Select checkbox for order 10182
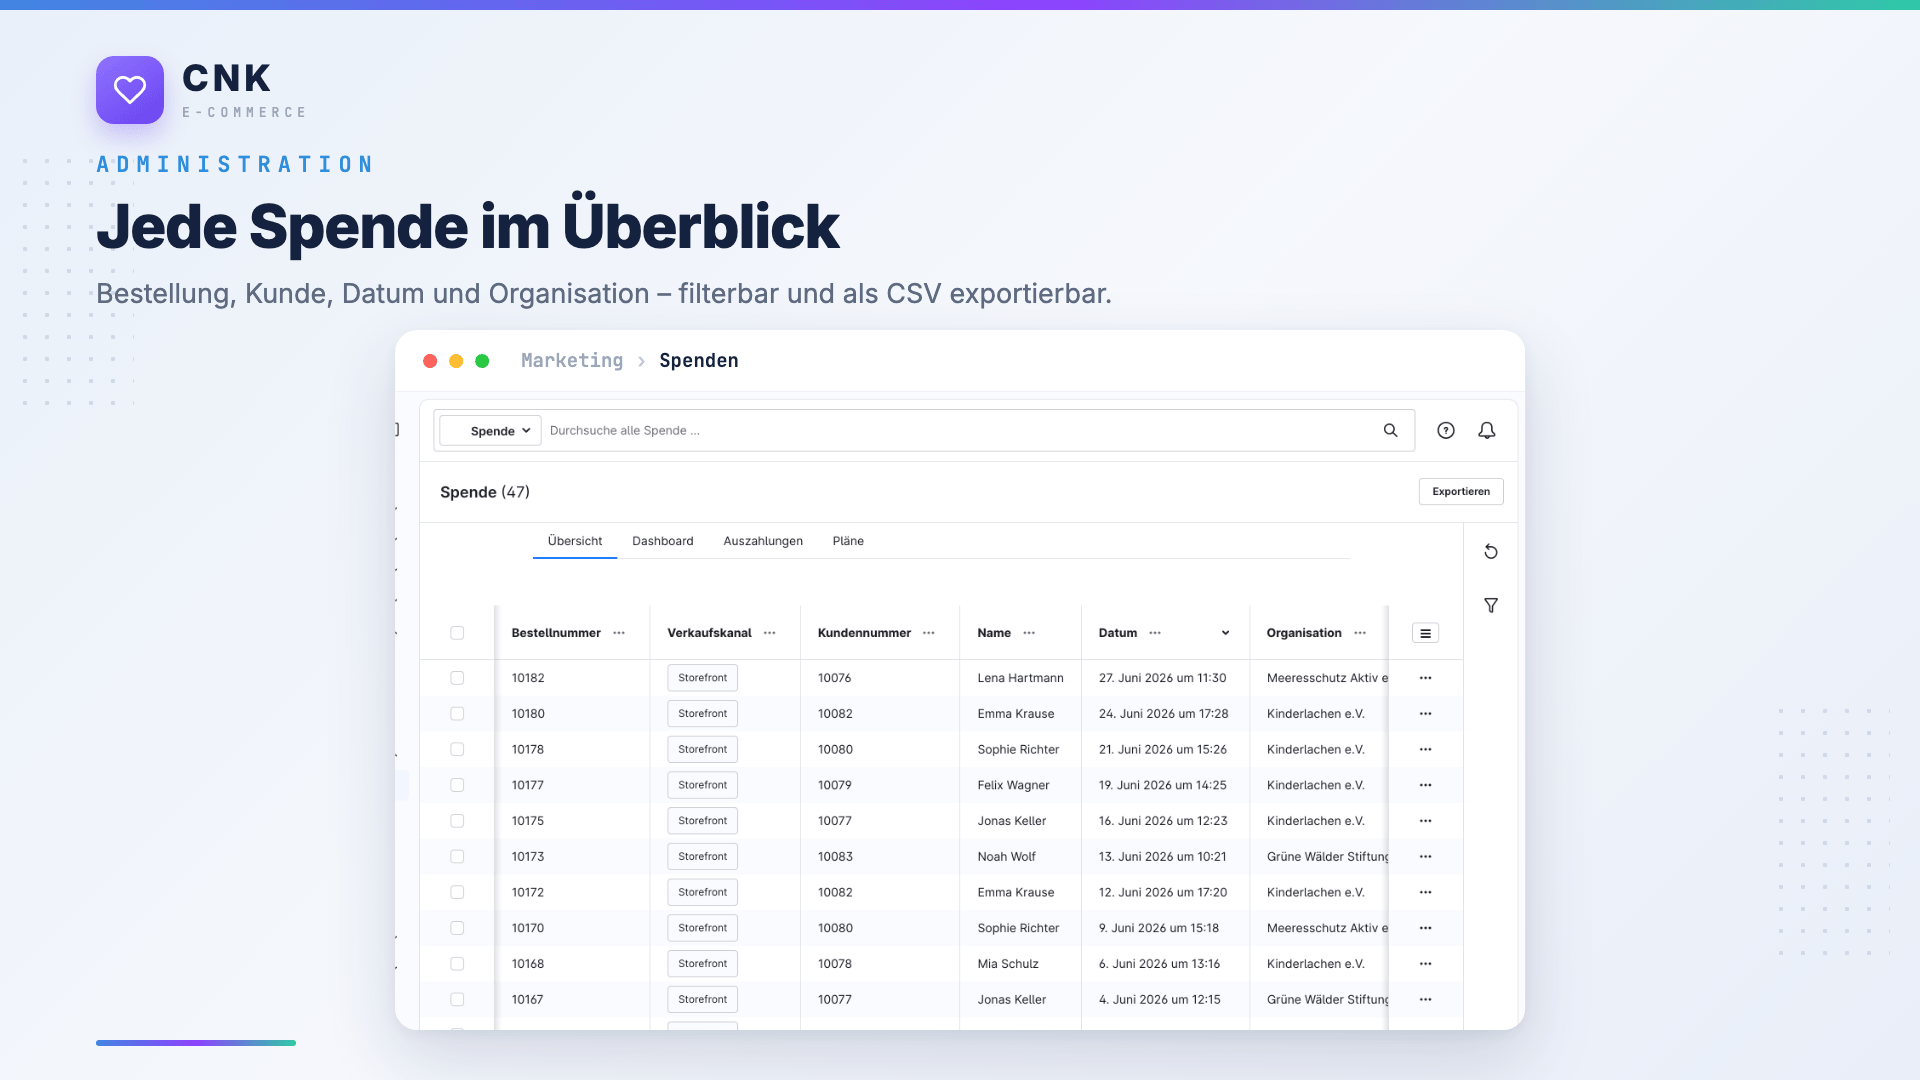Image resolution: width=1920 pixels, height=1080 pixels. click(457, 678)
